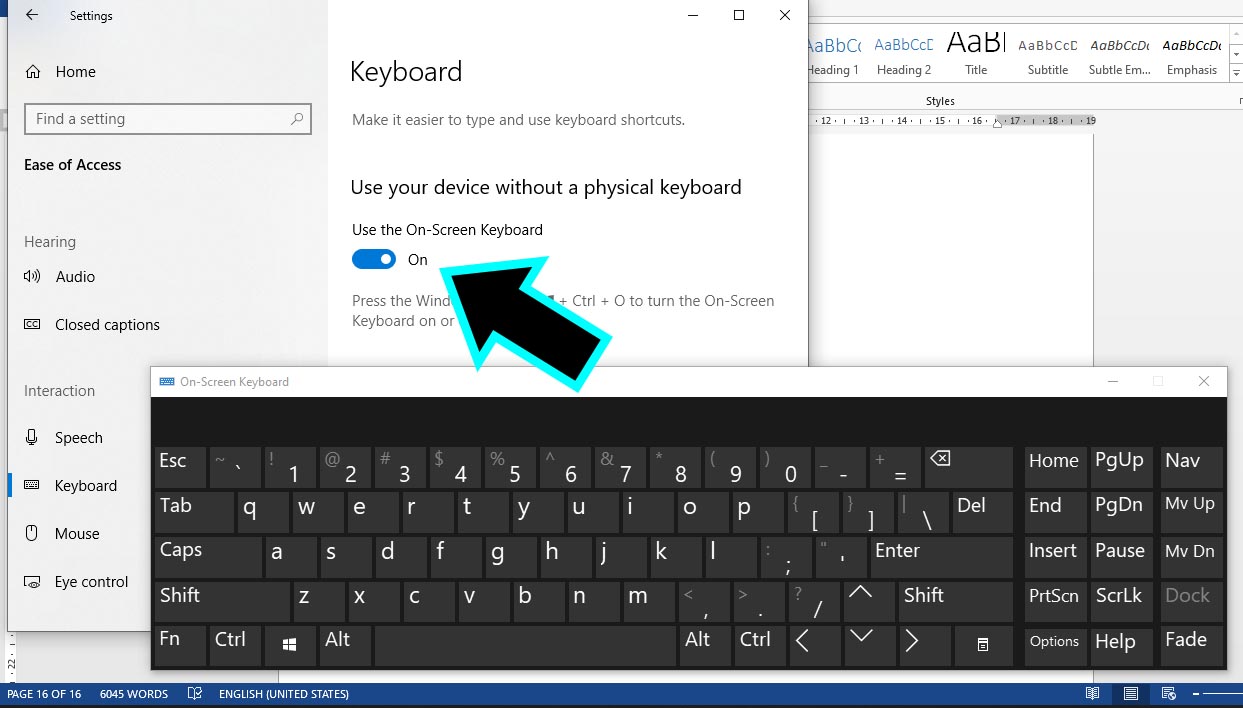Open the Eye control page
The height and width of the screenshot is (708, 1243).
(x=77, y=582)
